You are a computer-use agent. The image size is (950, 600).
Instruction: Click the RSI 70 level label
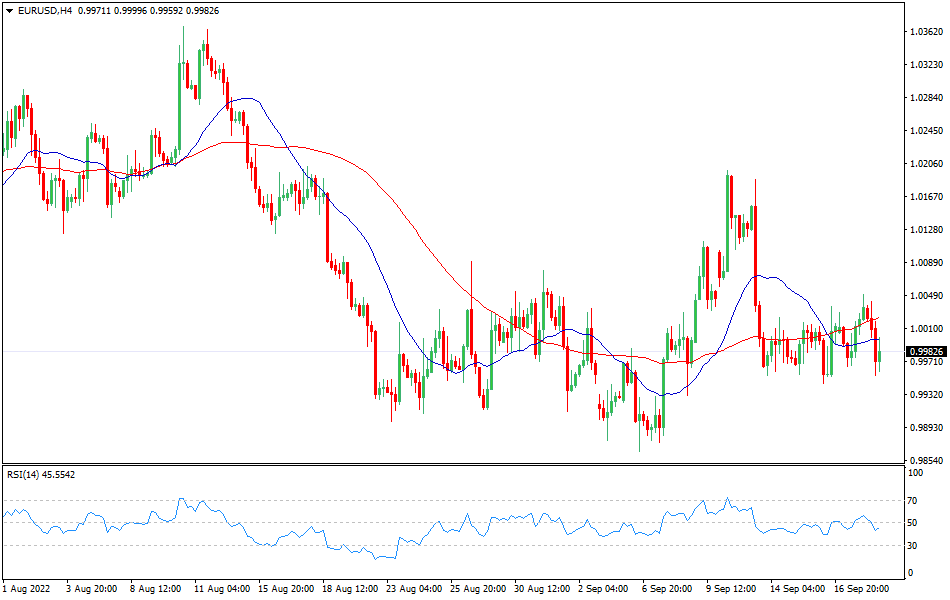point(912,500)
